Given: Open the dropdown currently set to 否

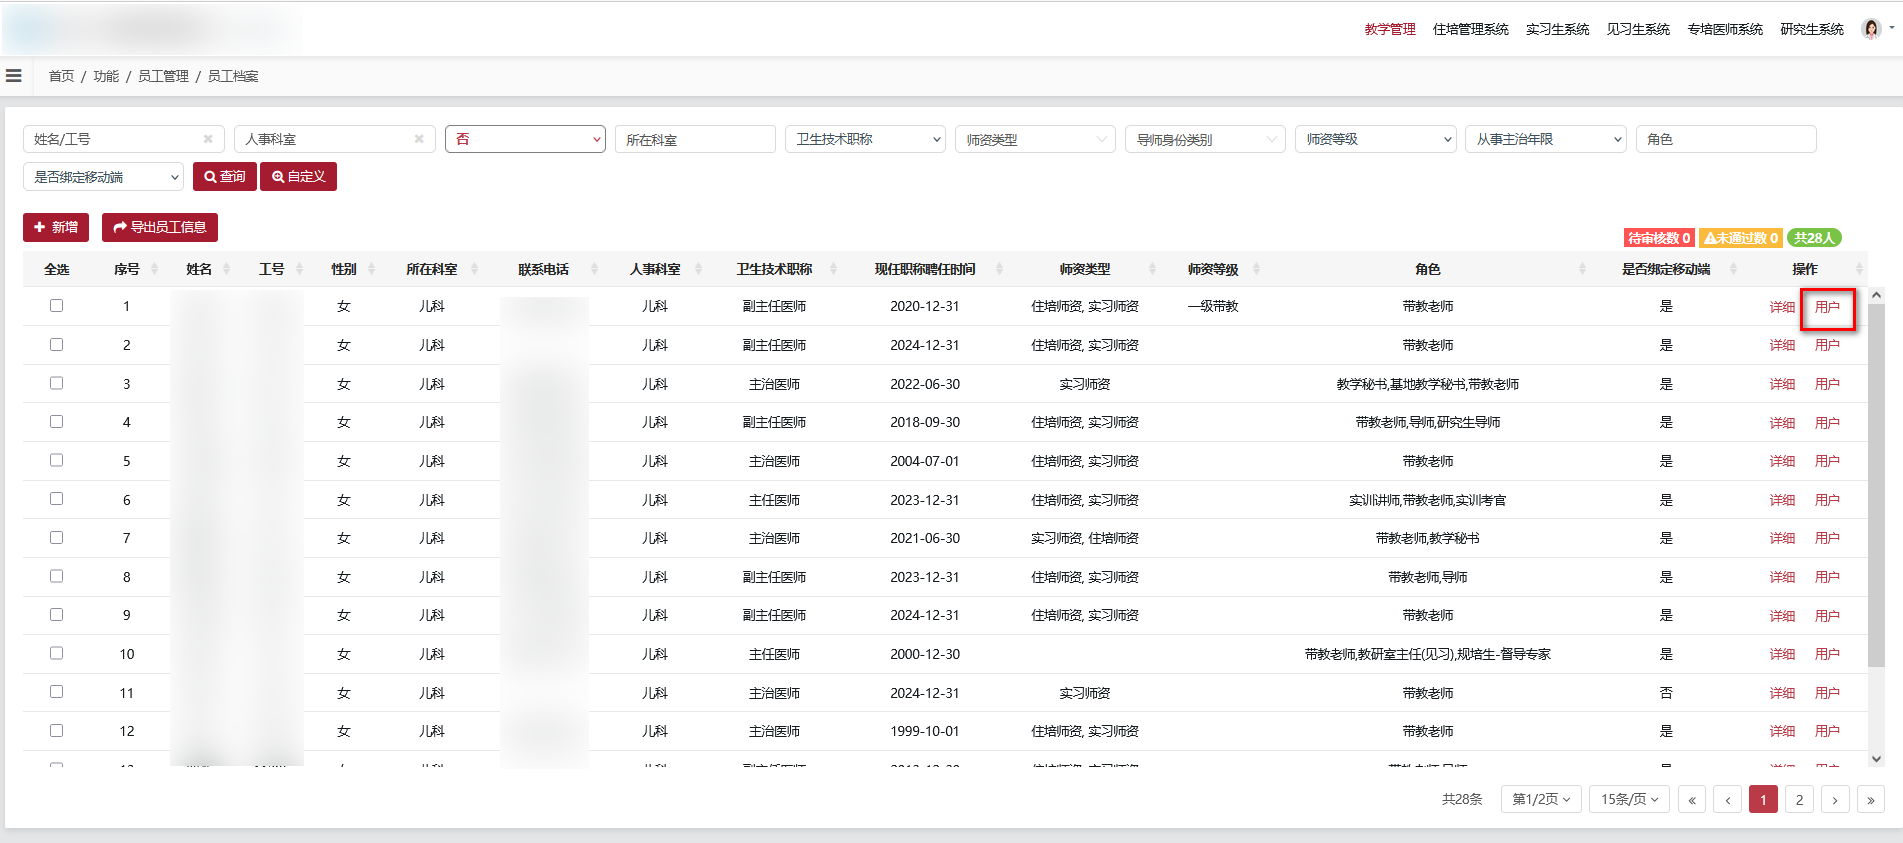Looking at the screenshot, I should tap(525, 139).
